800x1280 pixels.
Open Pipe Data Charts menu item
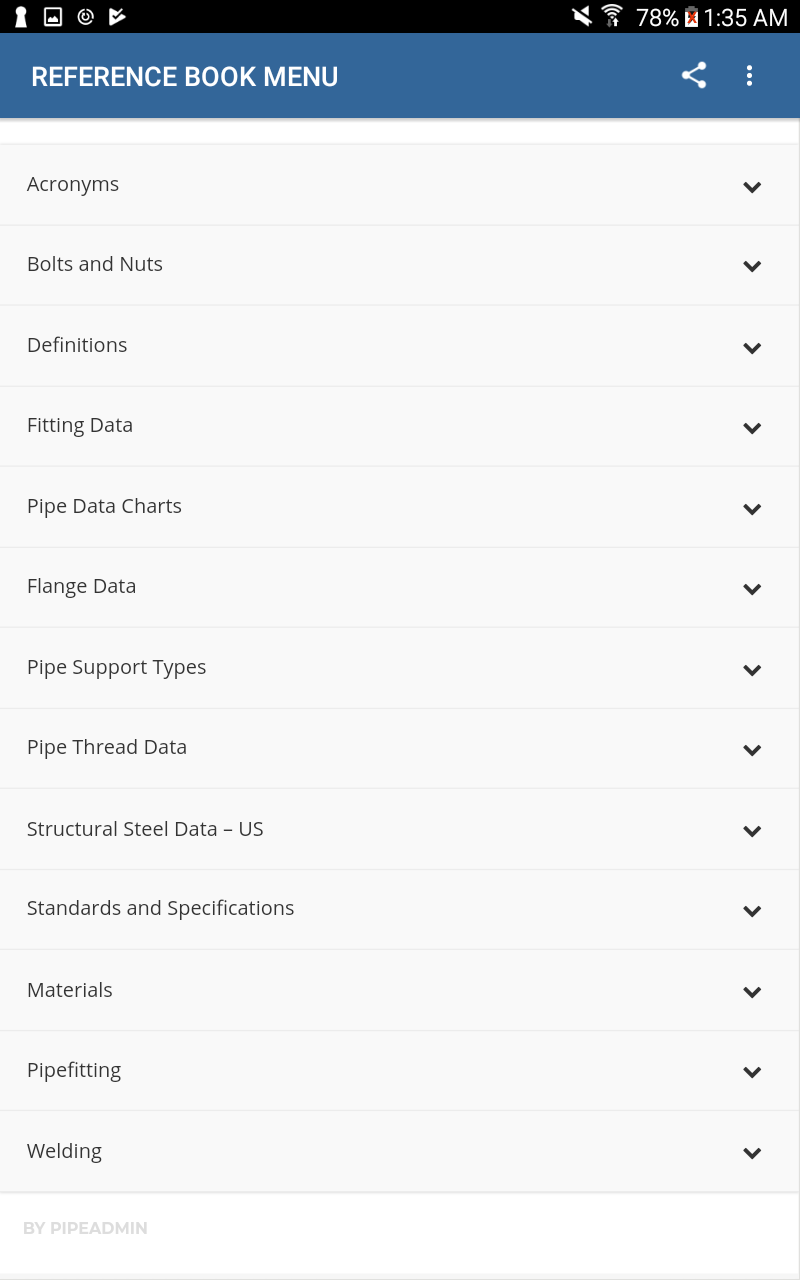[x=104, y=506]
